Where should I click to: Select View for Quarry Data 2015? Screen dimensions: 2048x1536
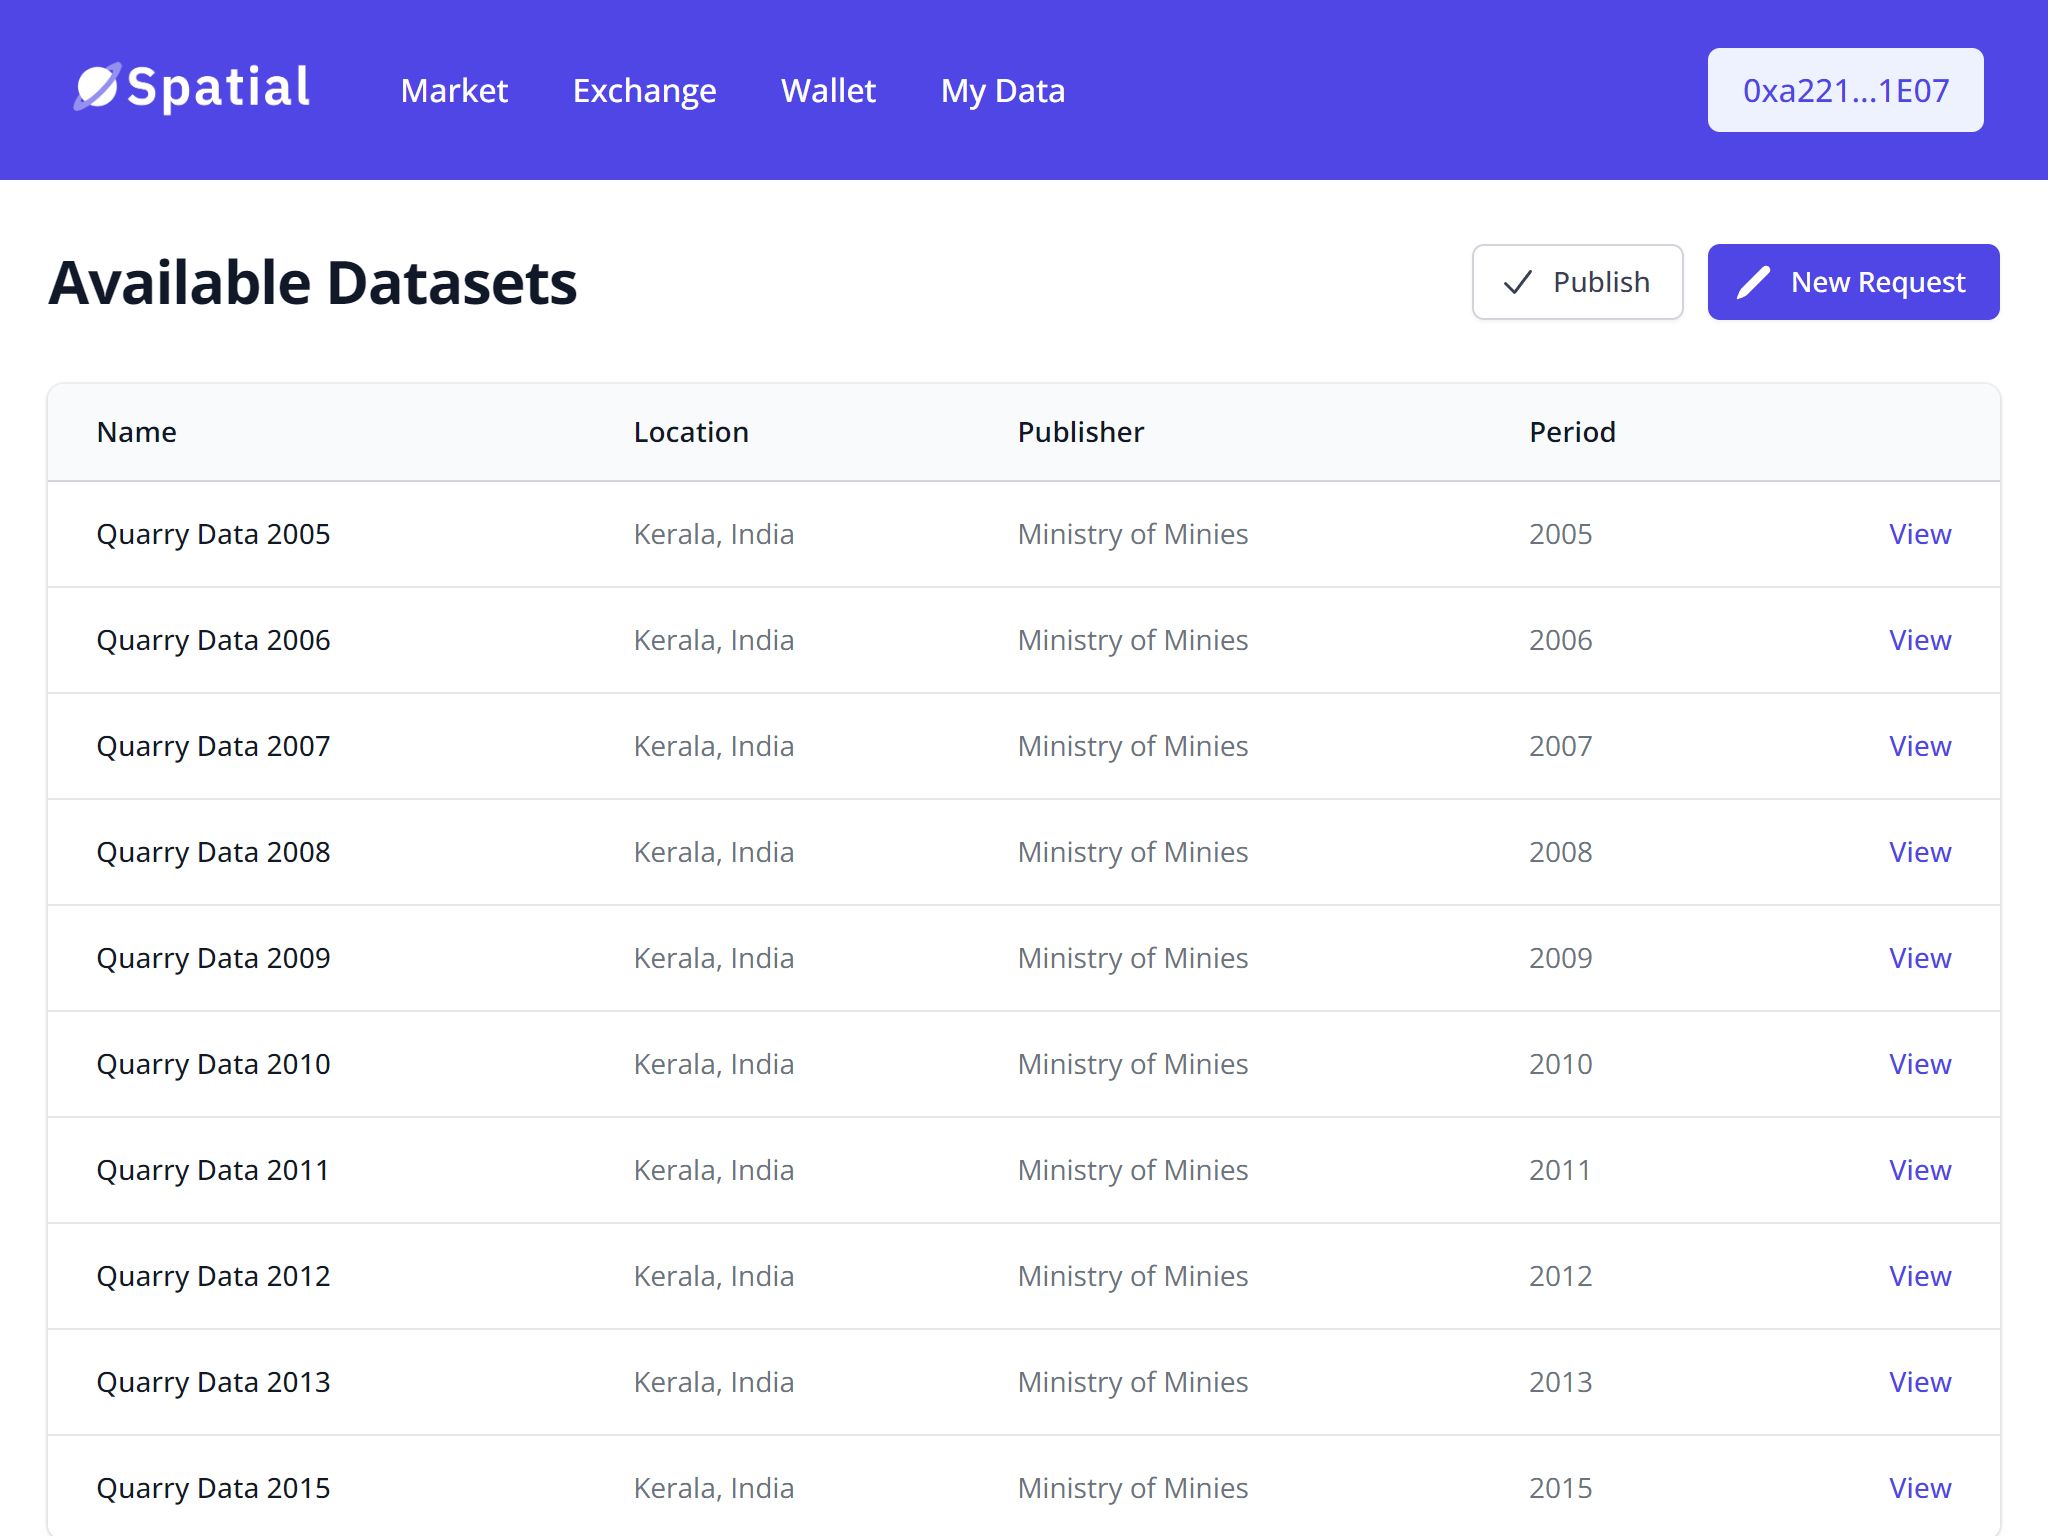pos(1919,1488)
